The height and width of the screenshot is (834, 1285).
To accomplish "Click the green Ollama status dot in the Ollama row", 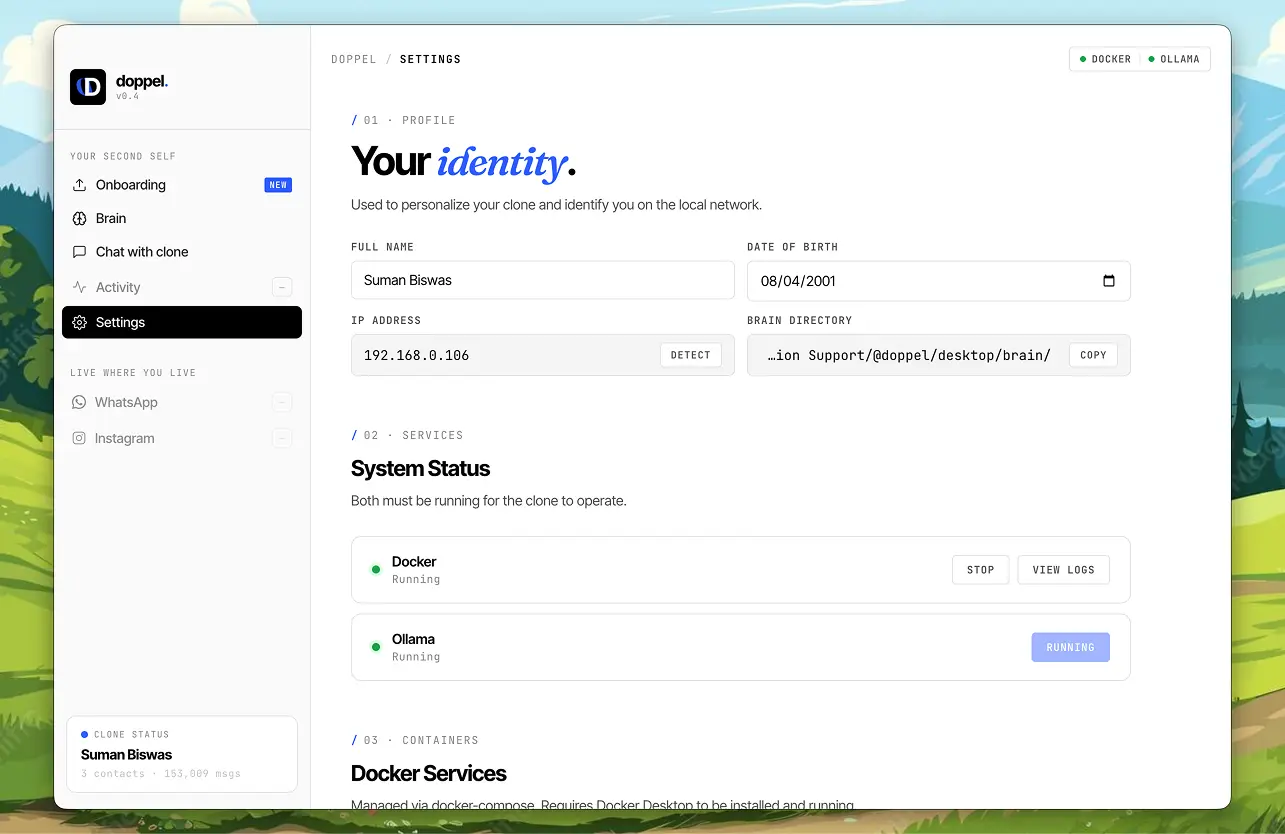I will pos(376,647).
